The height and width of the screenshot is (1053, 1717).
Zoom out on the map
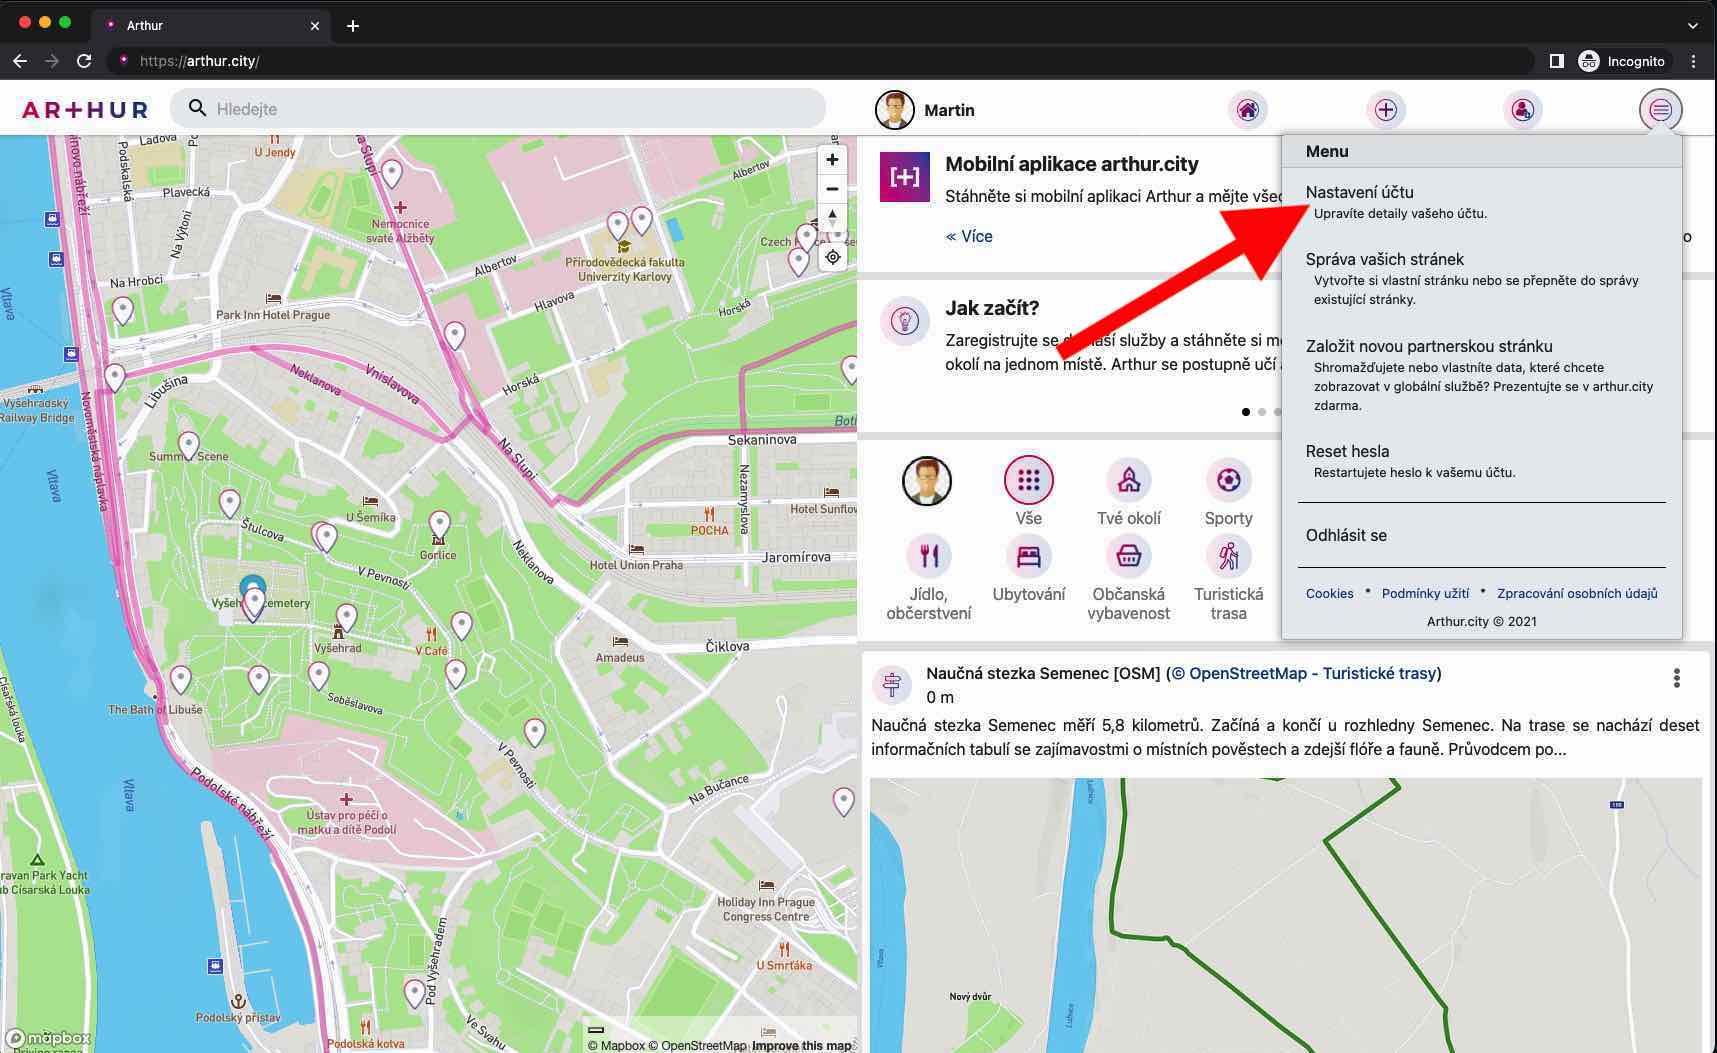[832, 189]
